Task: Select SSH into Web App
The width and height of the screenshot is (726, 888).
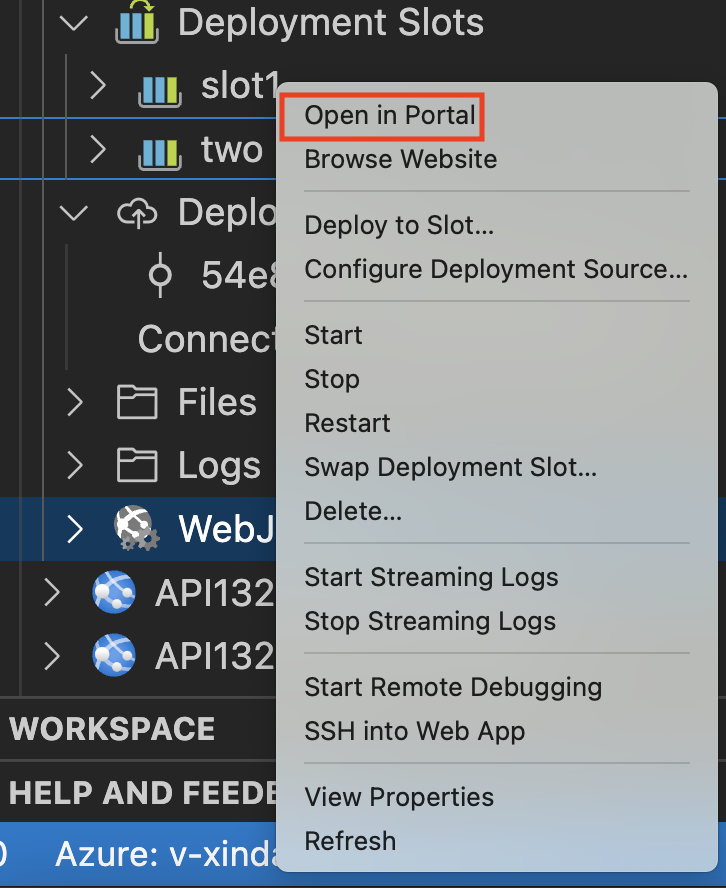Action: [415, 731]
